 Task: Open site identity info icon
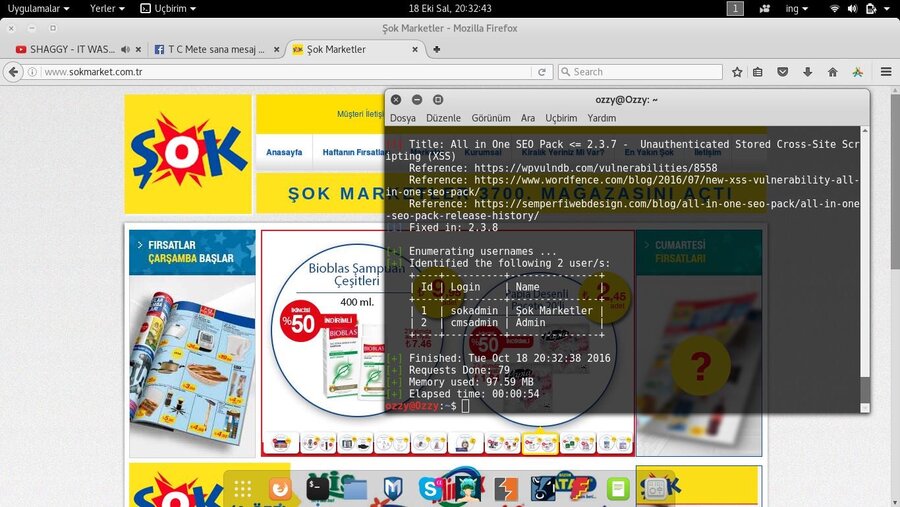(33, 72)
